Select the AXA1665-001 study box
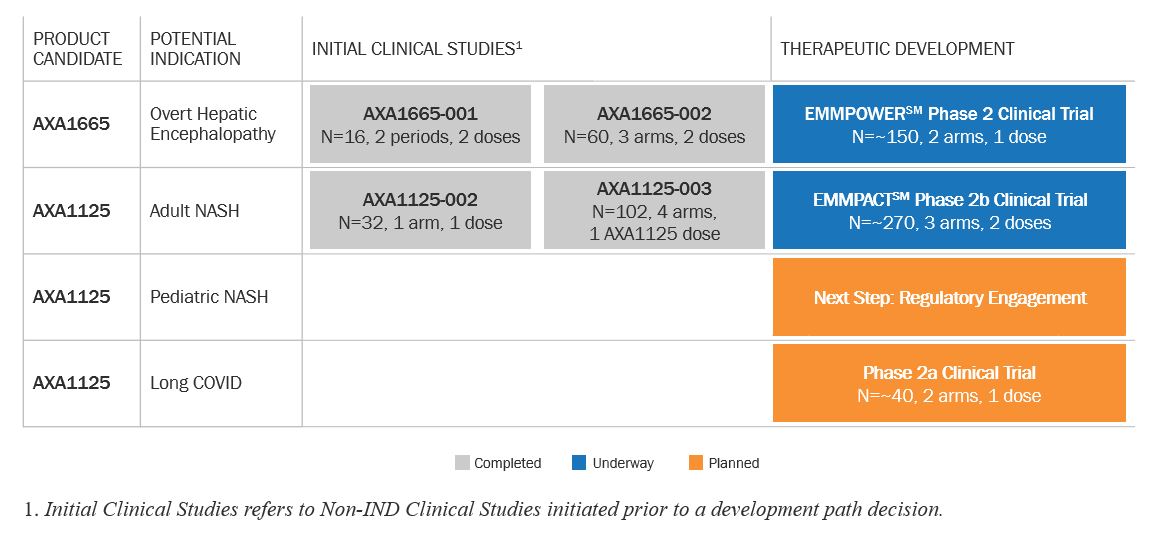Viewport: 1171px width, 550px height. [x=420, y=124]
